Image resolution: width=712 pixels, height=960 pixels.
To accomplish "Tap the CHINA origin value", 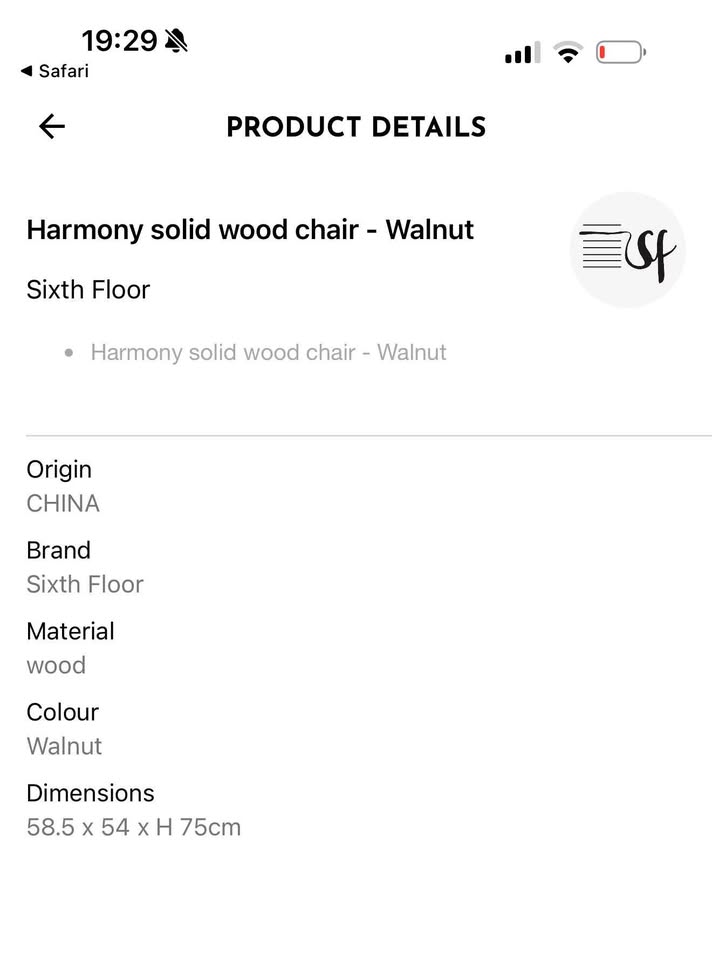I will [63, 503].
